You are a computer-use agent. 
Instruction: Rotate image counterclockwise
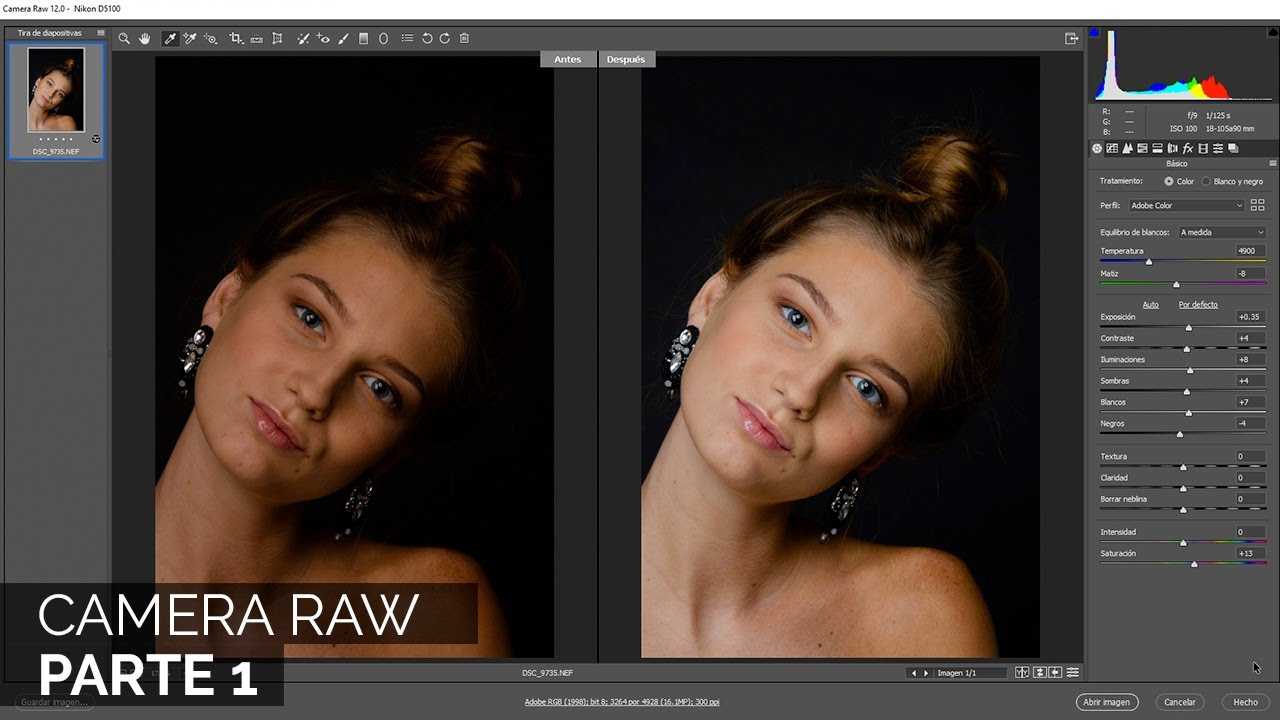point(427,38)
